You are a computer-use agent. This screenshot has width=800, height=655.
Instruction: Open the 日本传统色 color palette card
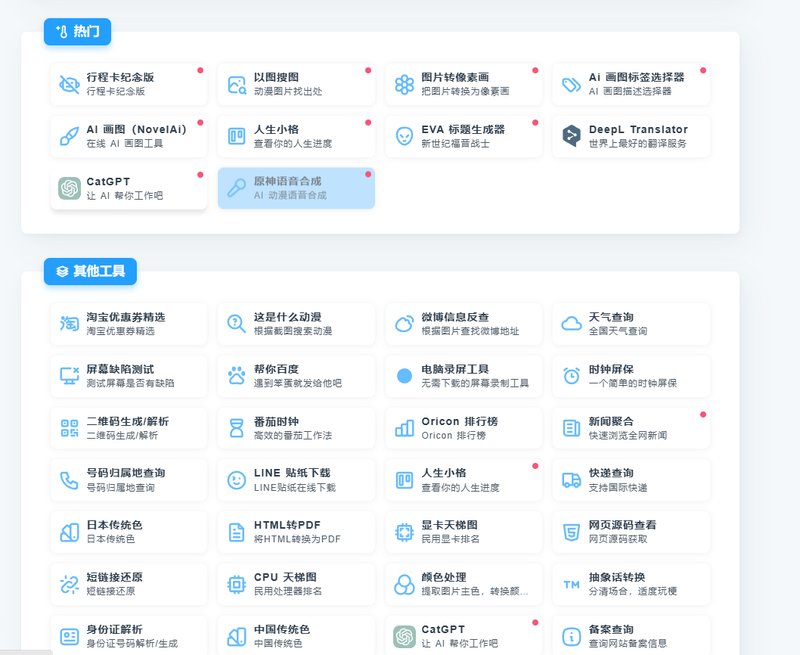pyautogui.click(x=129, y=532)
